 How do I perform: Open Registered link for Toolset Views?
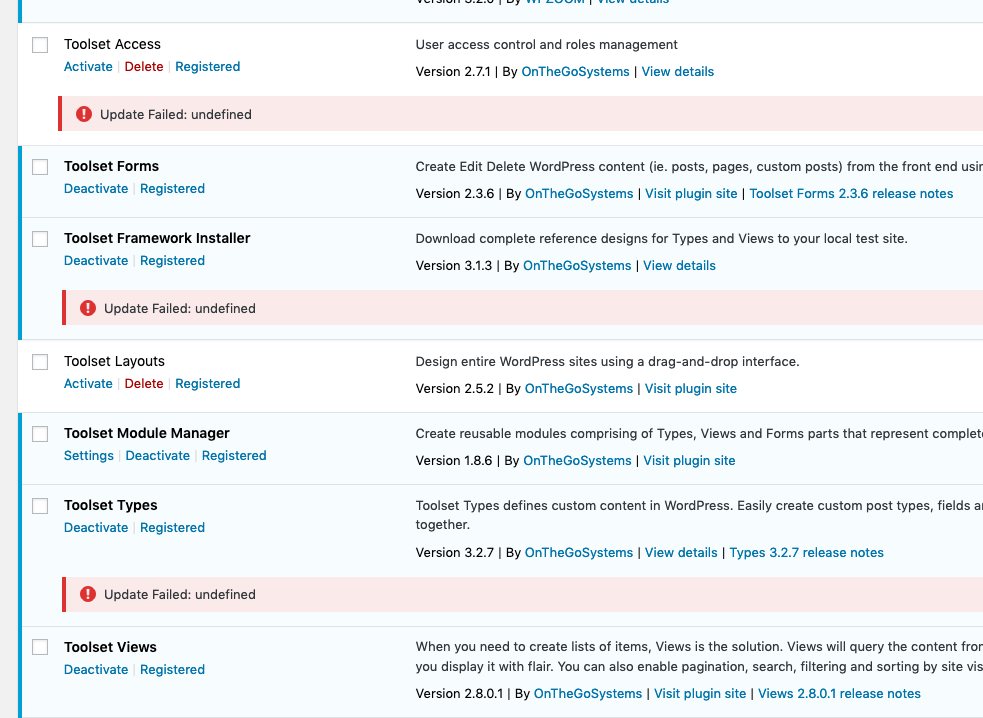[172, 670]
